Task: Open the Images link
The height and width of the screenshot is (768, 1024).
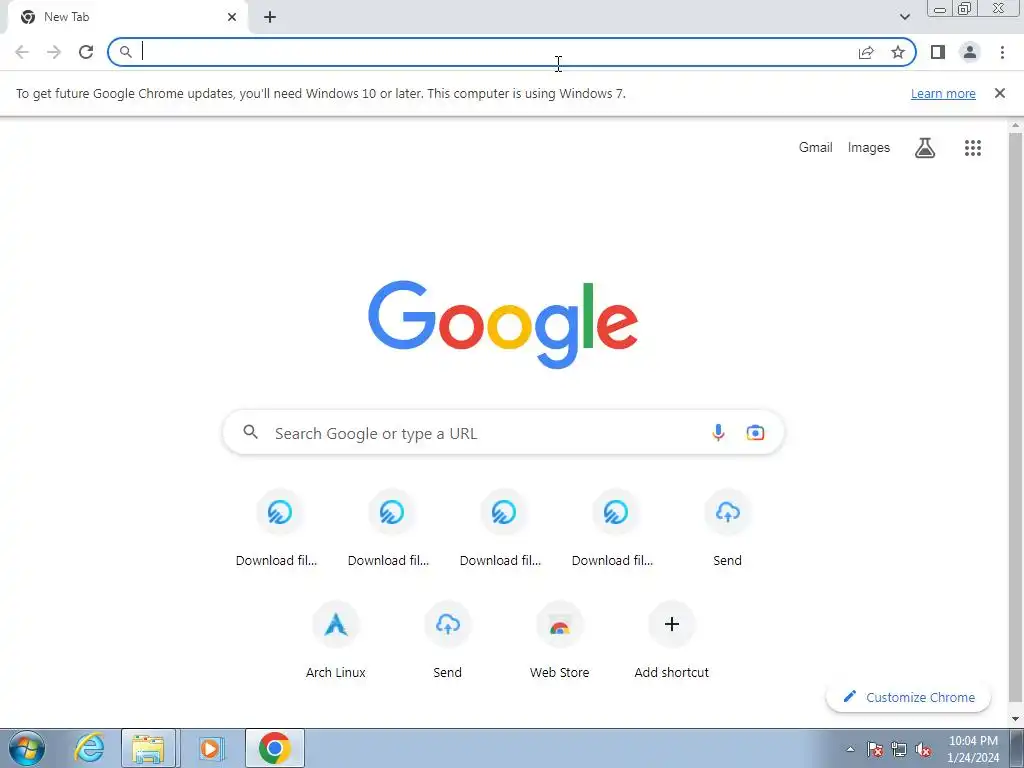Action: click(x=869, y=148)
